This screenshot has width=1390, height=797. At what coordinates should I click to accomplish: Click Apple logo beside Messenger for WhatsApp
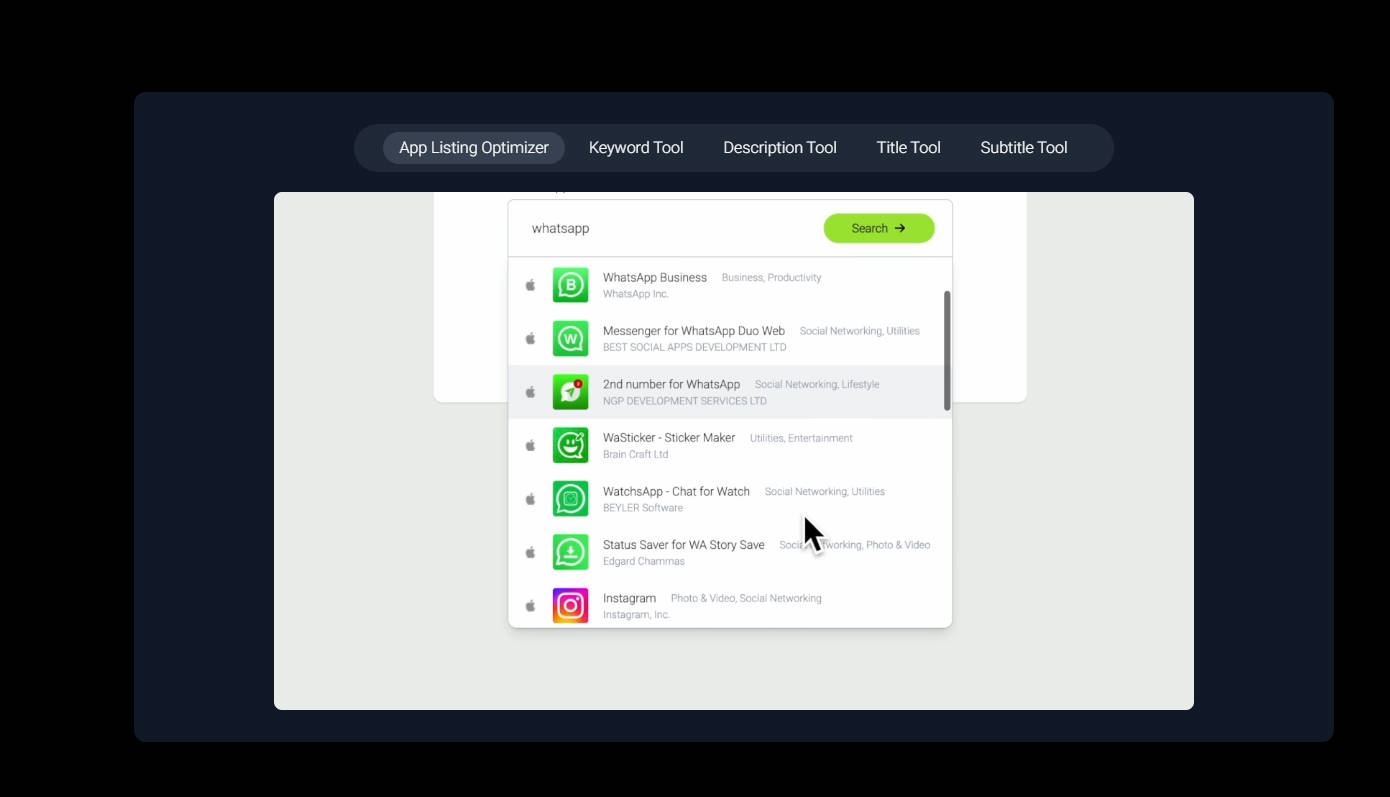[x=531, y=338]
